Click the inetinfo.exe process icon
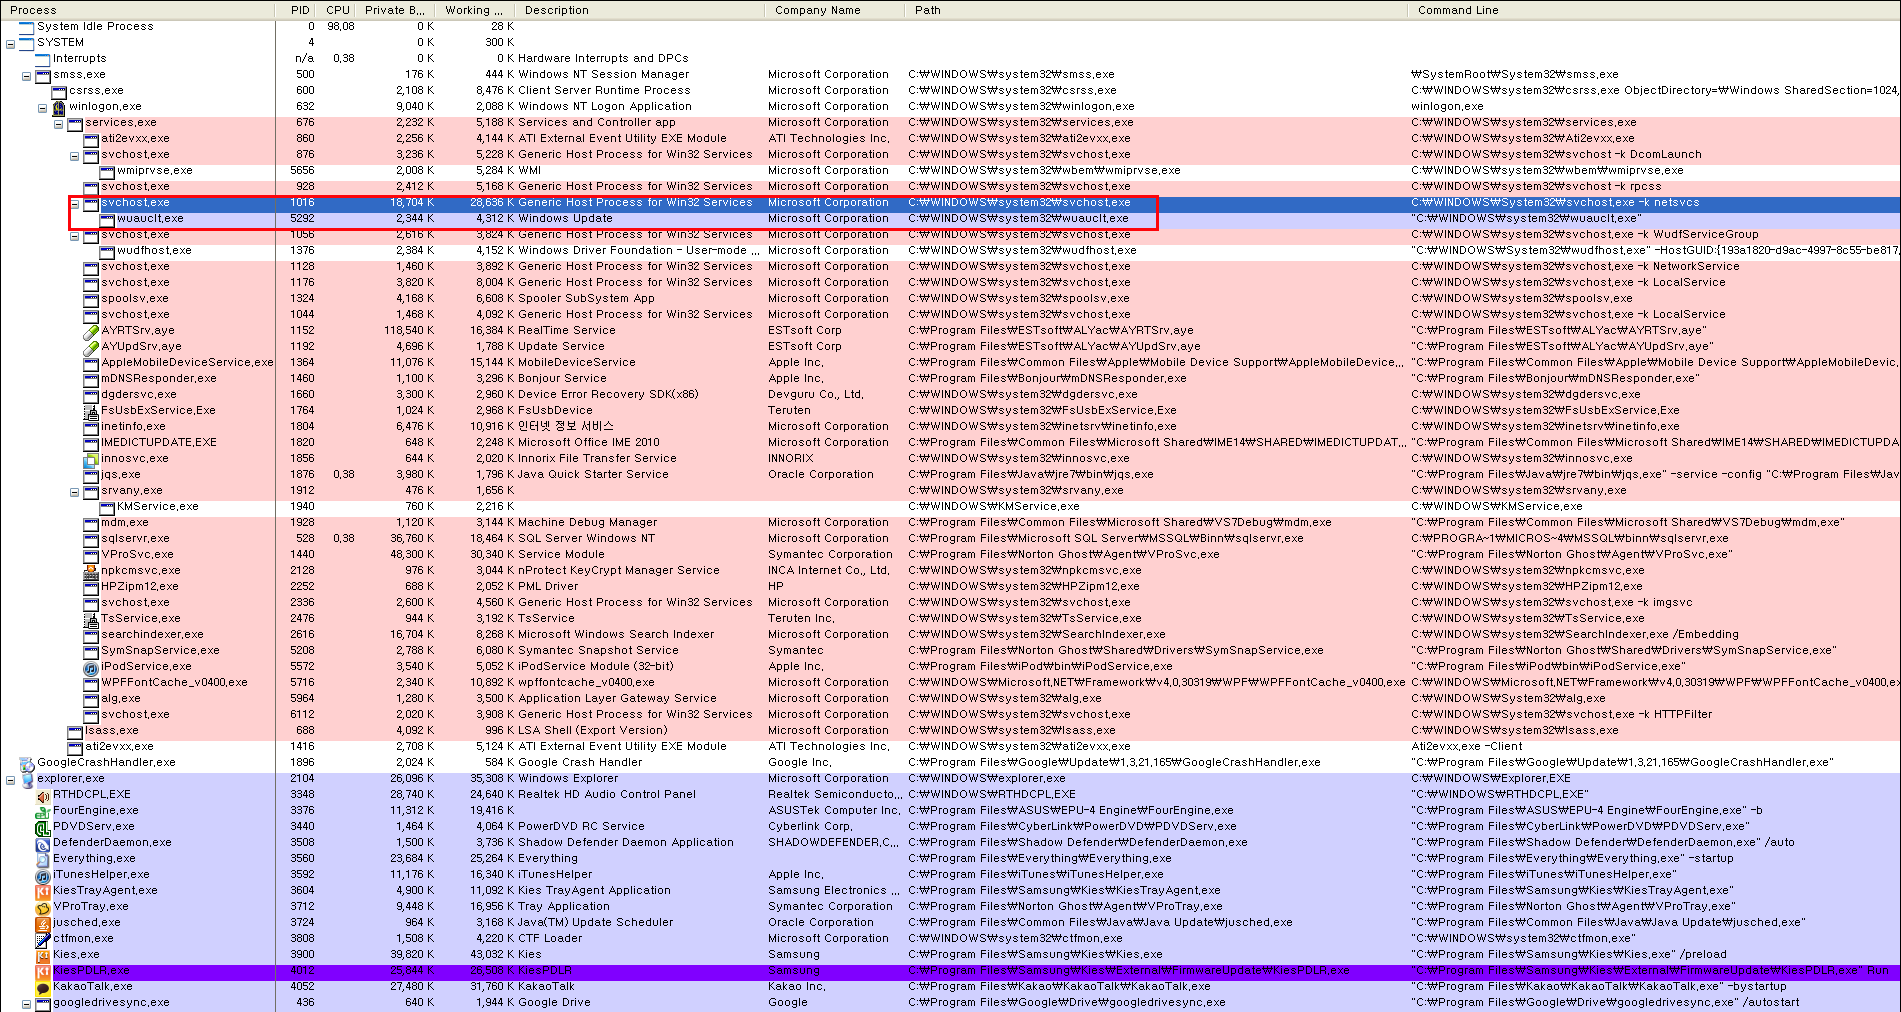Screen dimensions: 1901x1012 (91, 427)
